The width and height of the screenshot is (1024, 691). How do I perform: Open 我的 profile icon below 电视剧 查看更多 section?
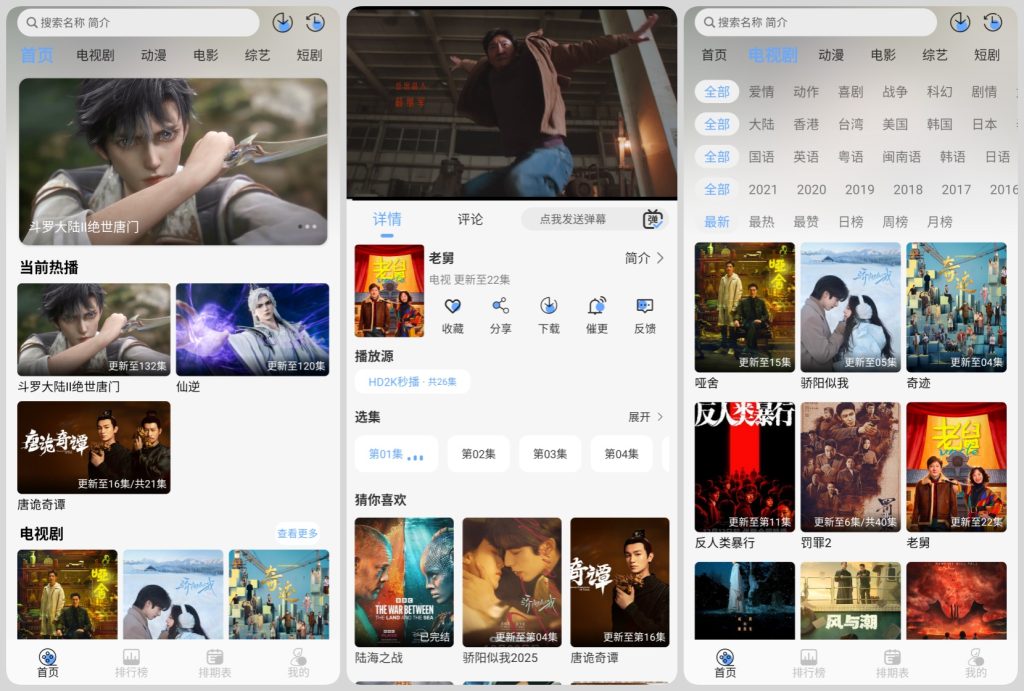(298, 658)
